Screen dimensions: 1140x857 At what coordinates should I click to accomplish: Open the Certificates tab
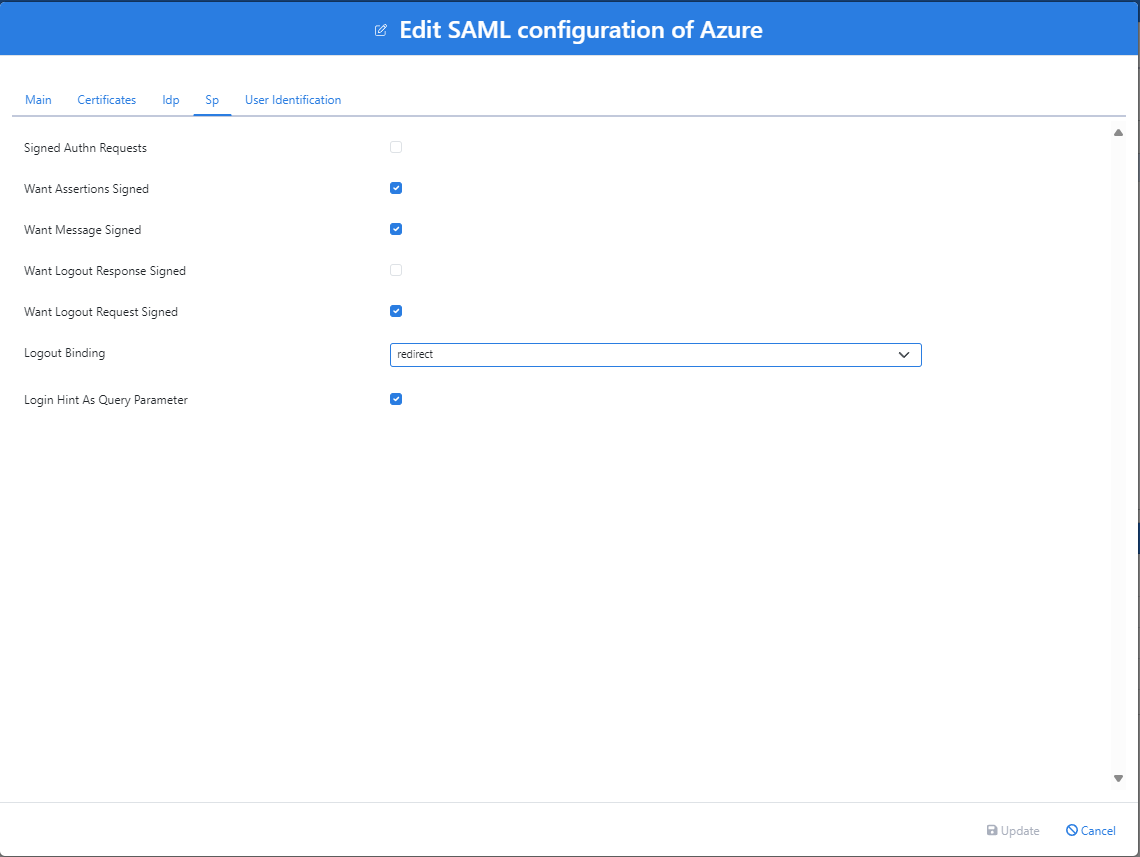pos(106,99)
